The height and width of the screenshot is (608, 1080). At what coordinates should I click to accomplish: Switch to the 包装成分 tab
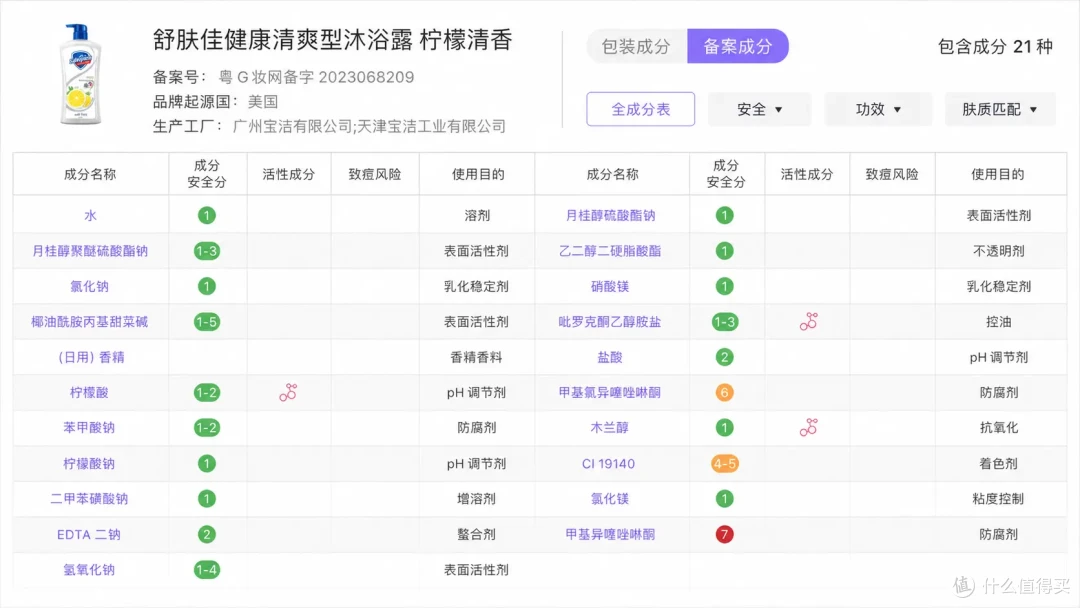coord(636,46)
